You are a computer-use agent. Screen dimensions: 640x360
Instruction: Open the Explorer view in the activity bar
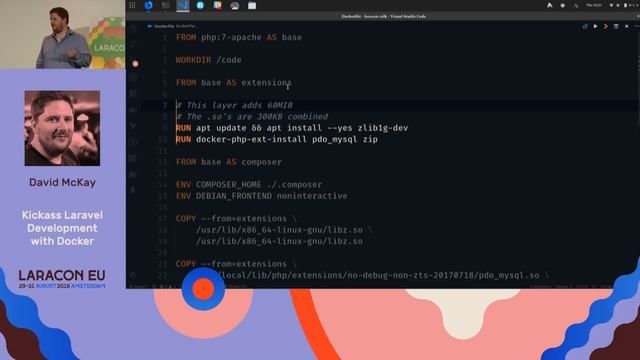click(133, 29)
